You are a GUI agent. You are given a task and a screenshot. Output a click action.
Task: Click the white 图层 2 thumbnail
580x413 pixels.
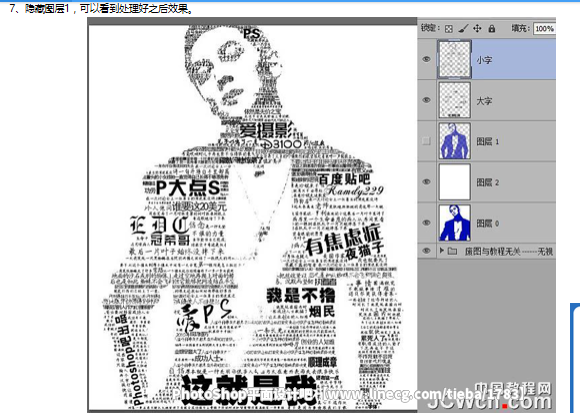click(x=455, y=182)
